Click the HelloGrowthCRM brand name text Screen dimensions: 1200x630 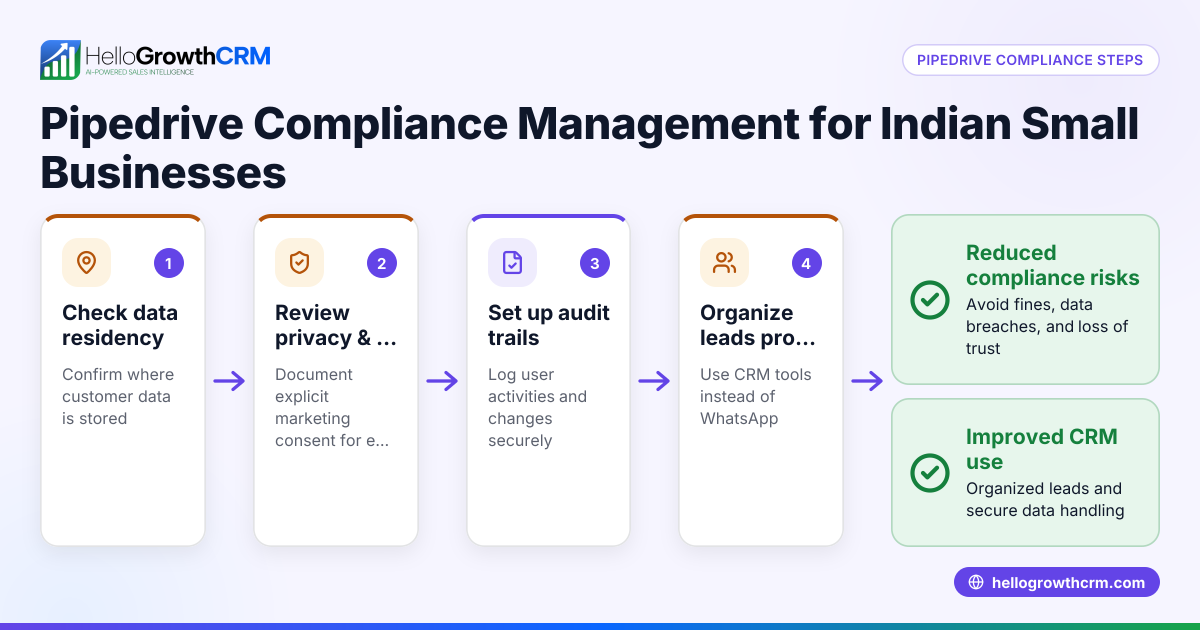pyautogui.click(x=178, y=55)
